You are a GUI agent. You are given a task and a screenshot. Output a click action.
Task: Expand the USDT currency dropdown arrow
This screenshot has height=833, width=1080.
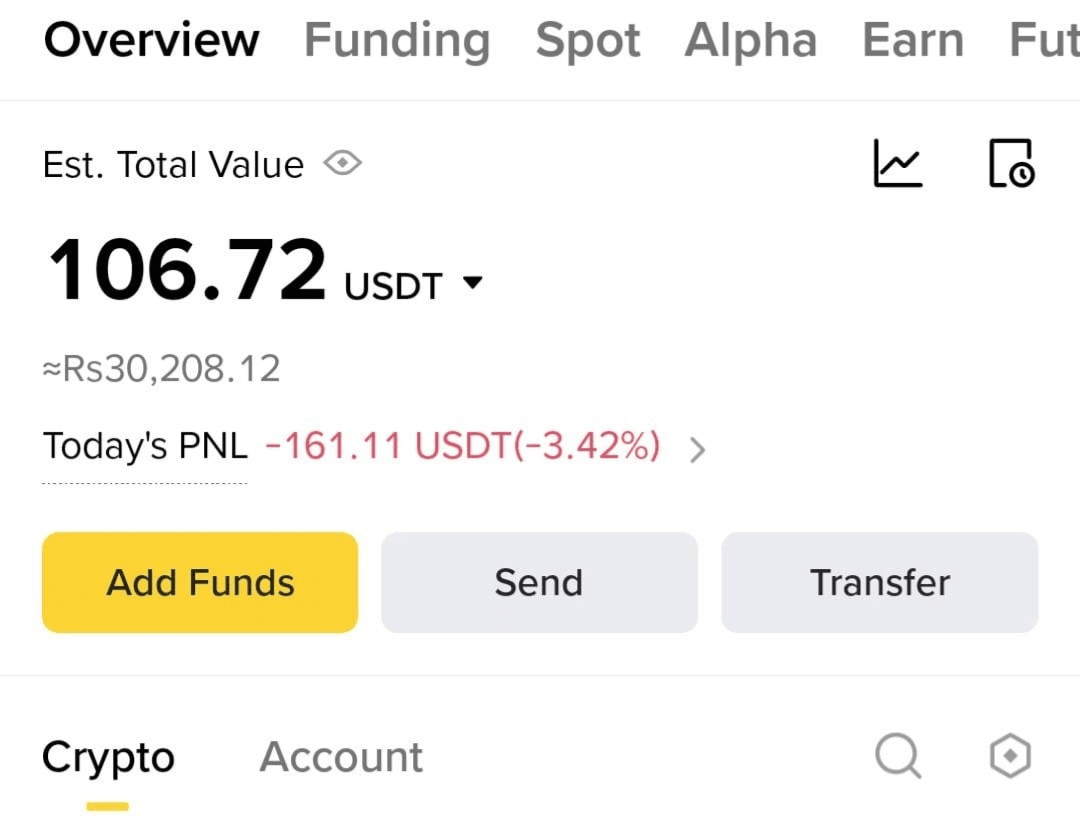(472, 282)
